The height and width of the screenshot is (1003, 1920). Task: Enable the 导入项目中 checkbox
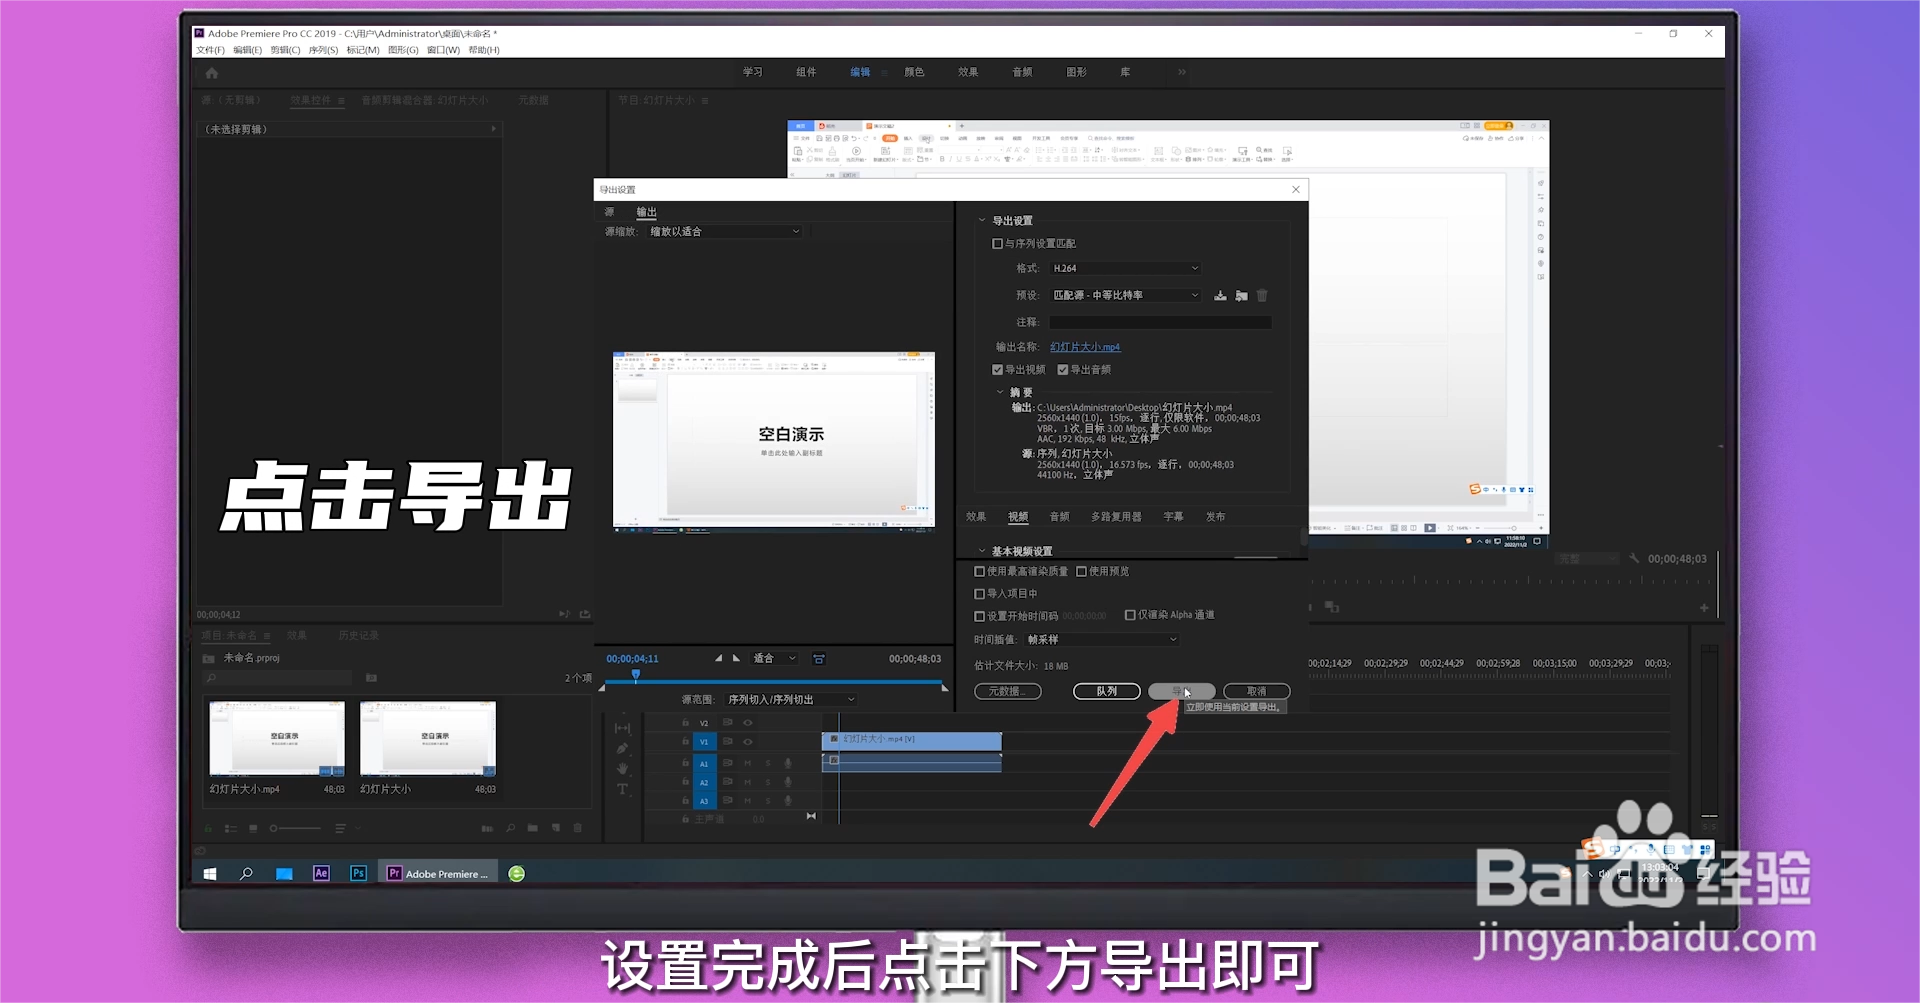click(980, 593)
